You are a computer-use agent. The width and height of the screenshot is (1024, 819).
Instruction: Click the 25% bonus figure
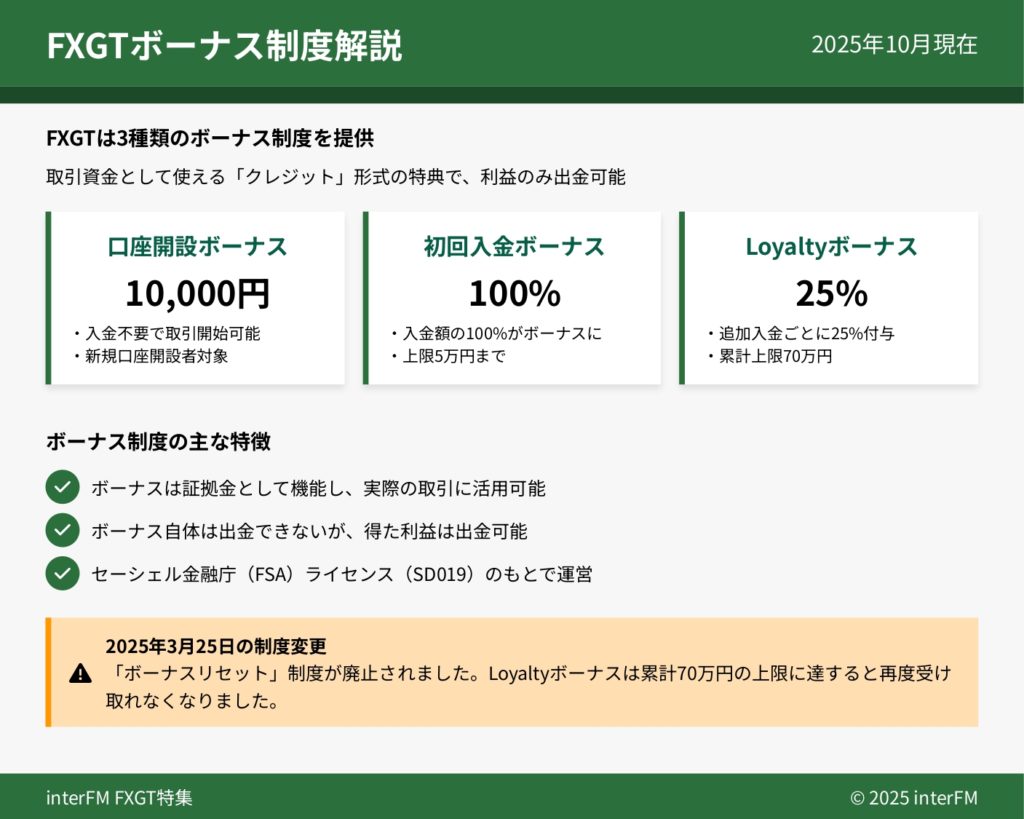(x=831, y=294)
